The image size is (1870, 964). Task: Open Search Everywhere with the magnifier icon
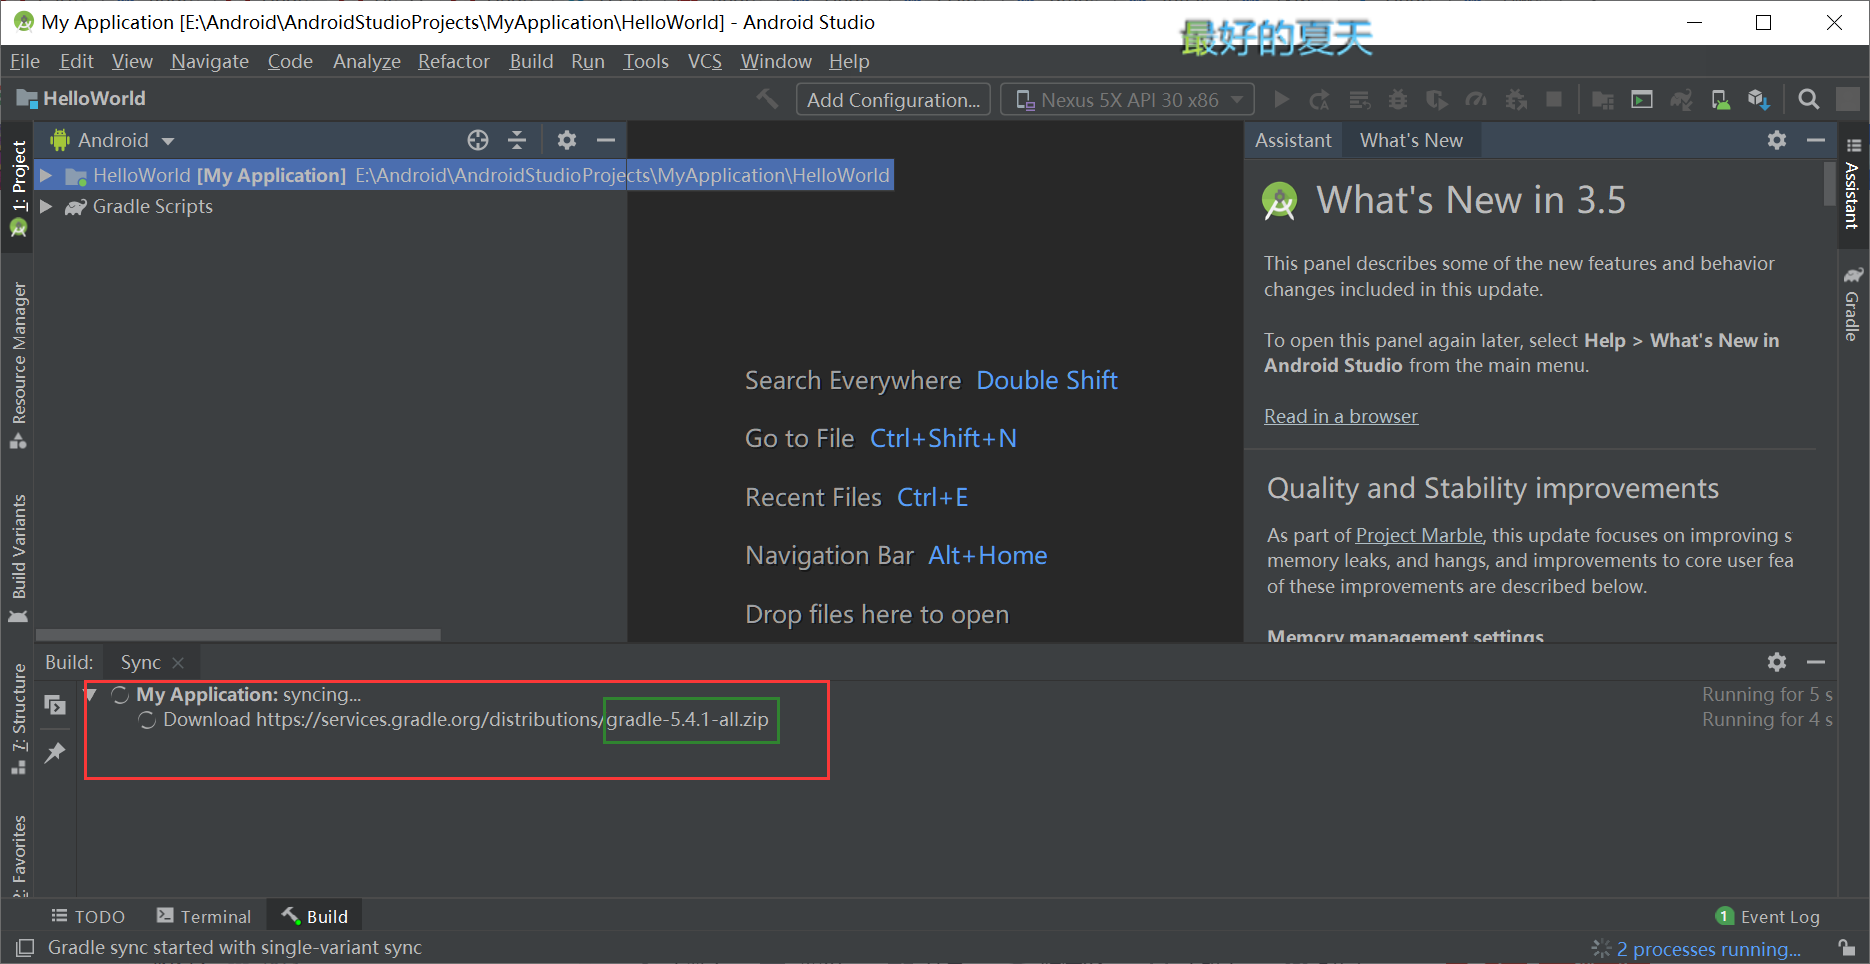click(x=1807, y=99)
